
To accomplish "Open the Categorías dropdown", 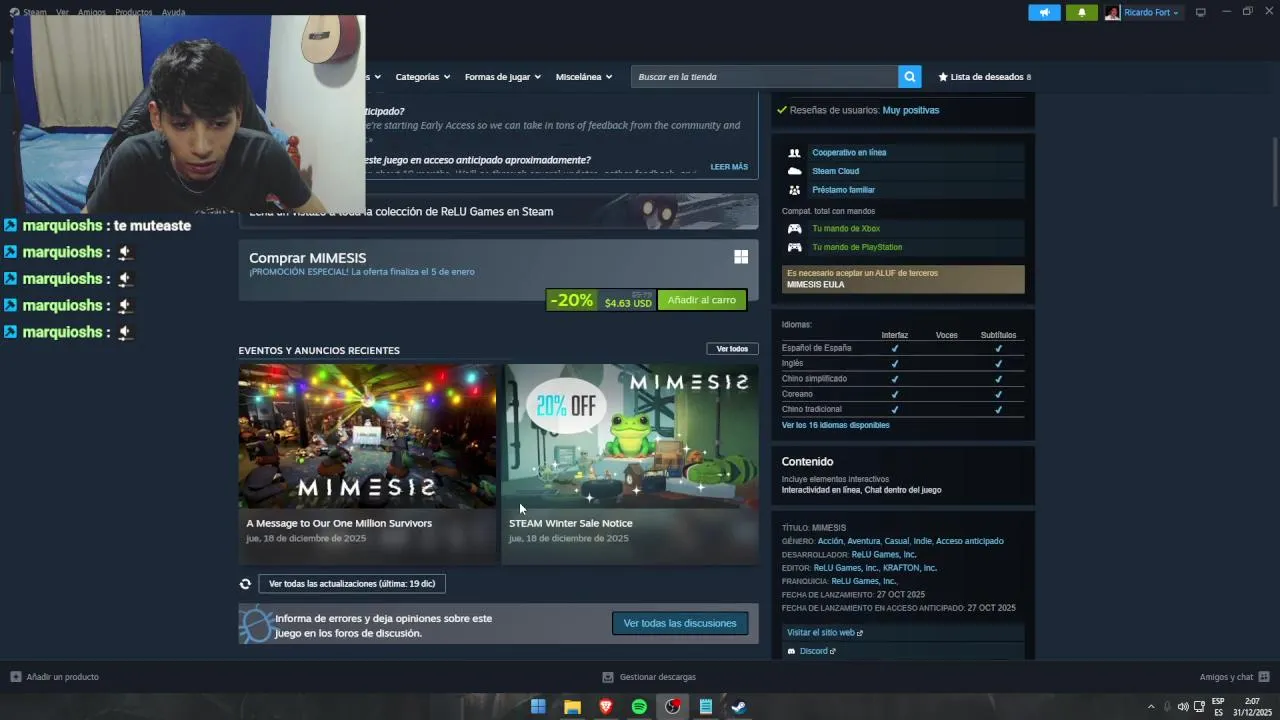I will tap(422, 77).
